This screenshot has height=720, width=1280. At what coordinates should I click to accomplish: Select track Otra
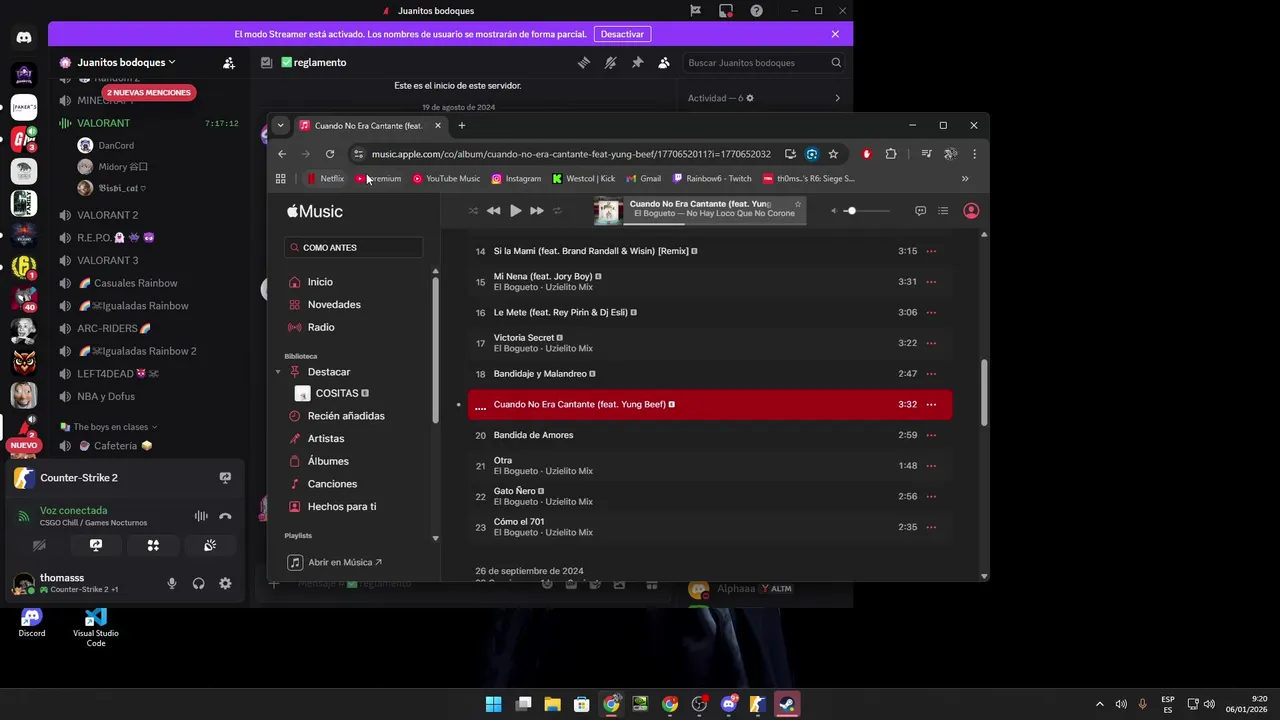(x=710, y=466)
